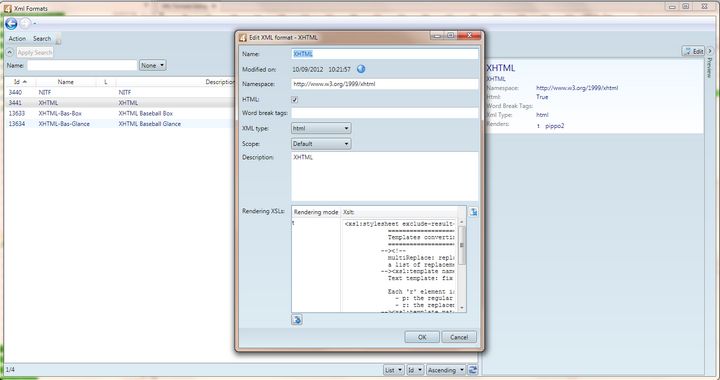Open the Action menu
Viewport: 720px width, 380px height.
click(x=17, y=39)
